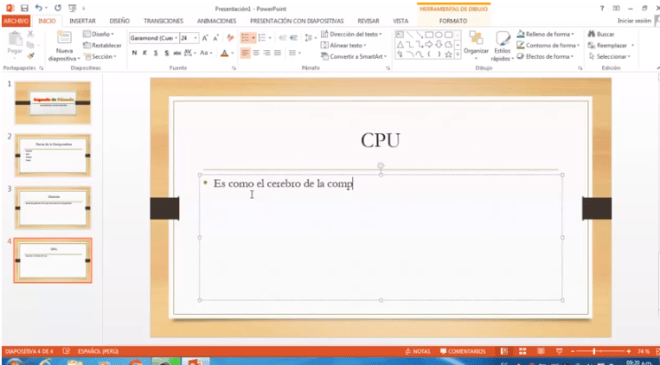Click the Save icon in quick access toolbar
This screenshot has height=365, width=660.
point(24,8)
